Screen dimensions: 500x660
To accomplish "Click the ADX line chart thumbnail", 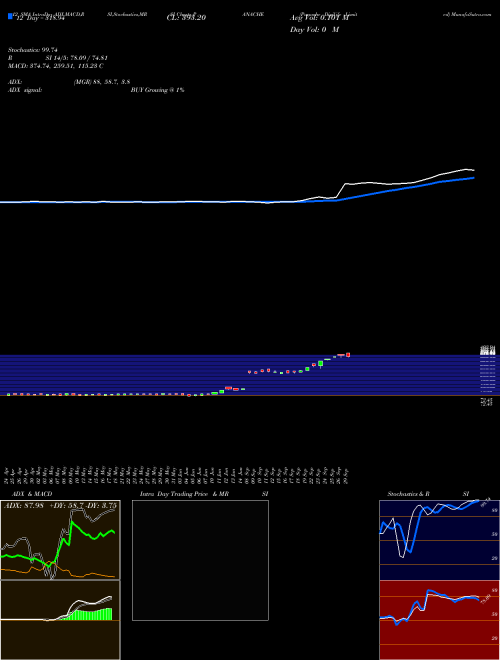I will point(60,540).
